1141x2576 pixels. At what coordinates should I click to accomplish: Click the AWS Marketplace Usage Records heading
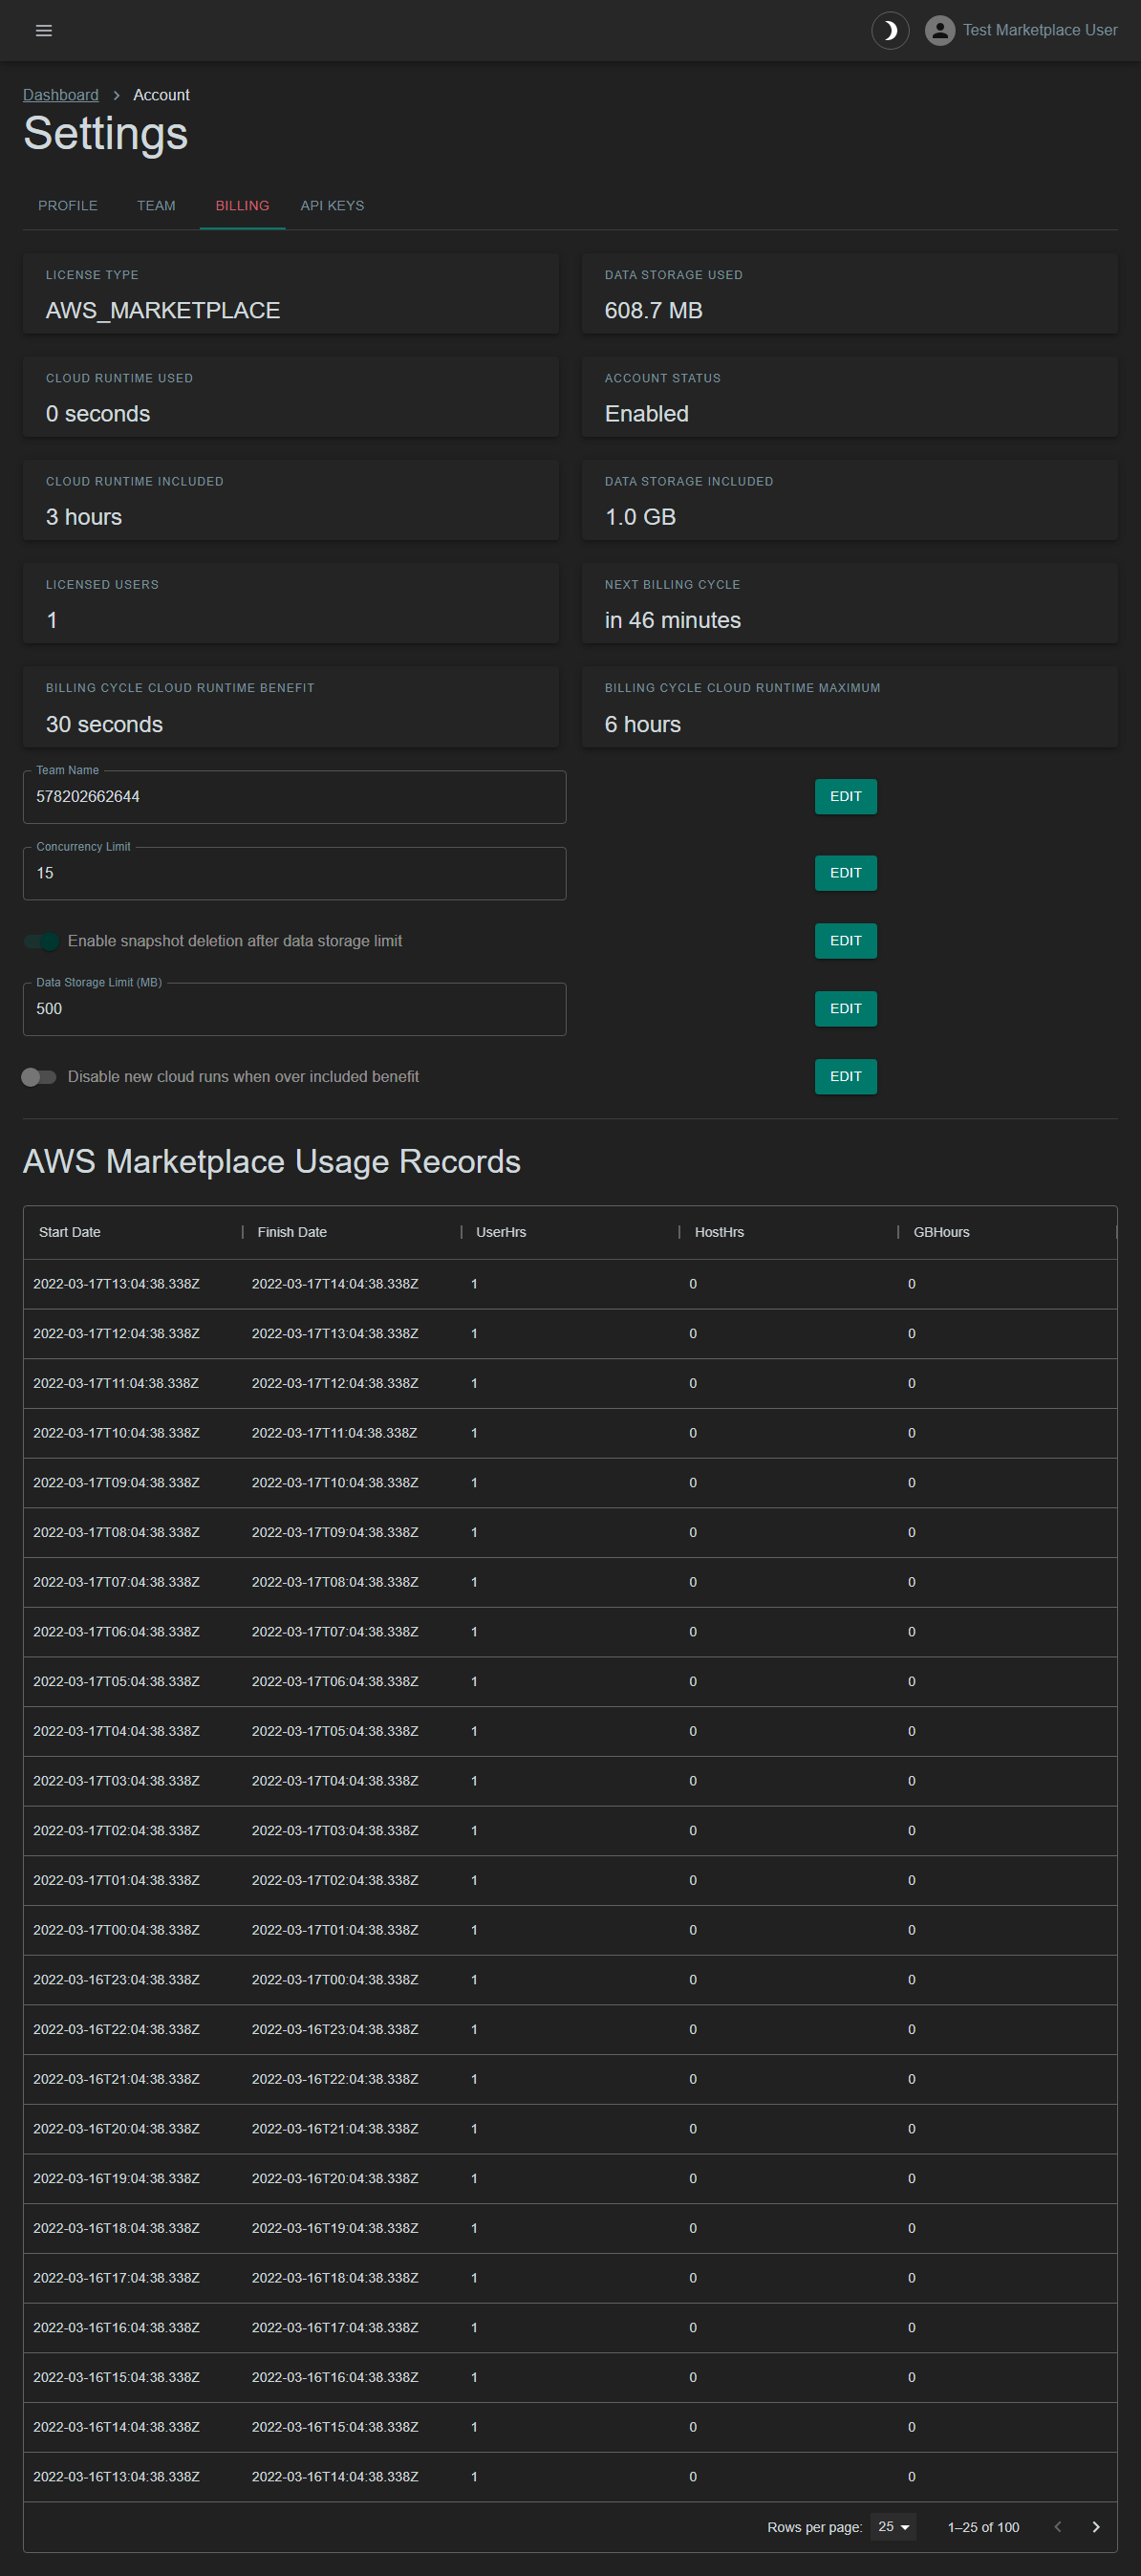point(272,1162)
